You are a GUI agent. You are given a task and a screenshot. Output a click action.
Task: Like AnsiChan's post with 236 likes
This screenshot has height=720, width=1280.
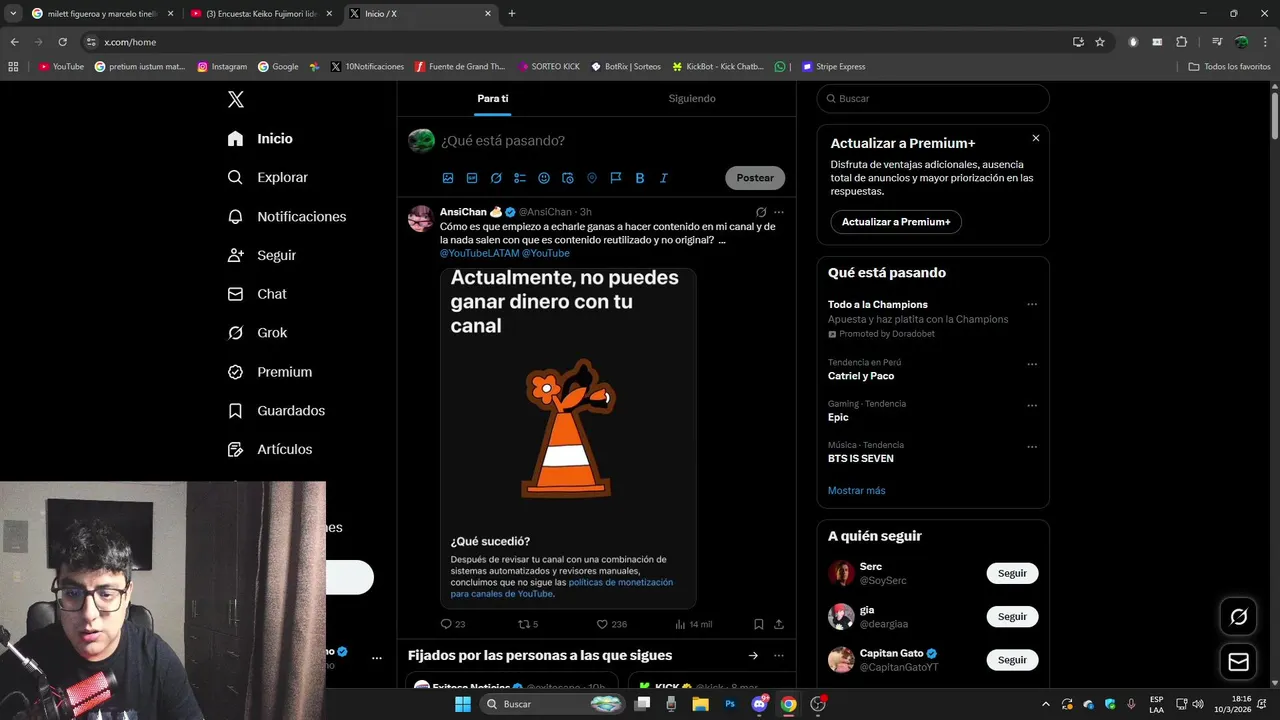612,624
